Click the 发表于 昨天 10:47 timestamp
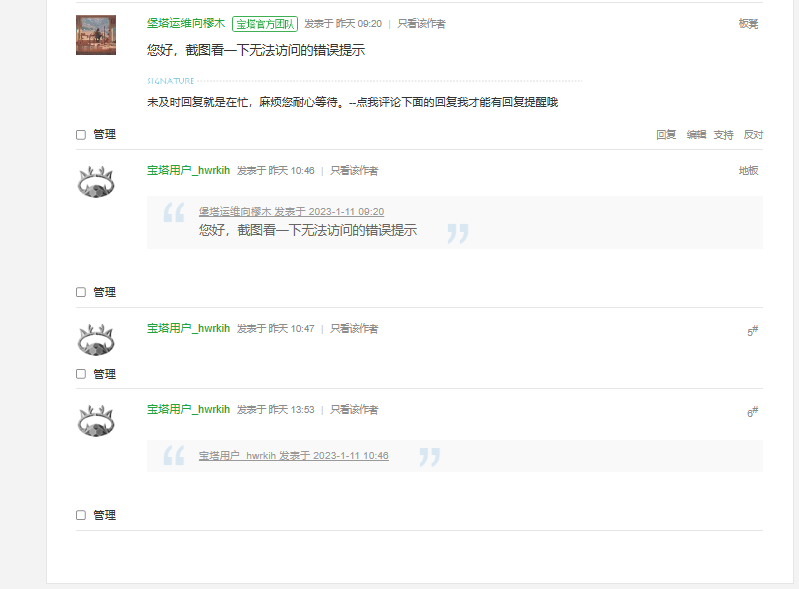This screenshot has width=799, height=589. (276, 329)
